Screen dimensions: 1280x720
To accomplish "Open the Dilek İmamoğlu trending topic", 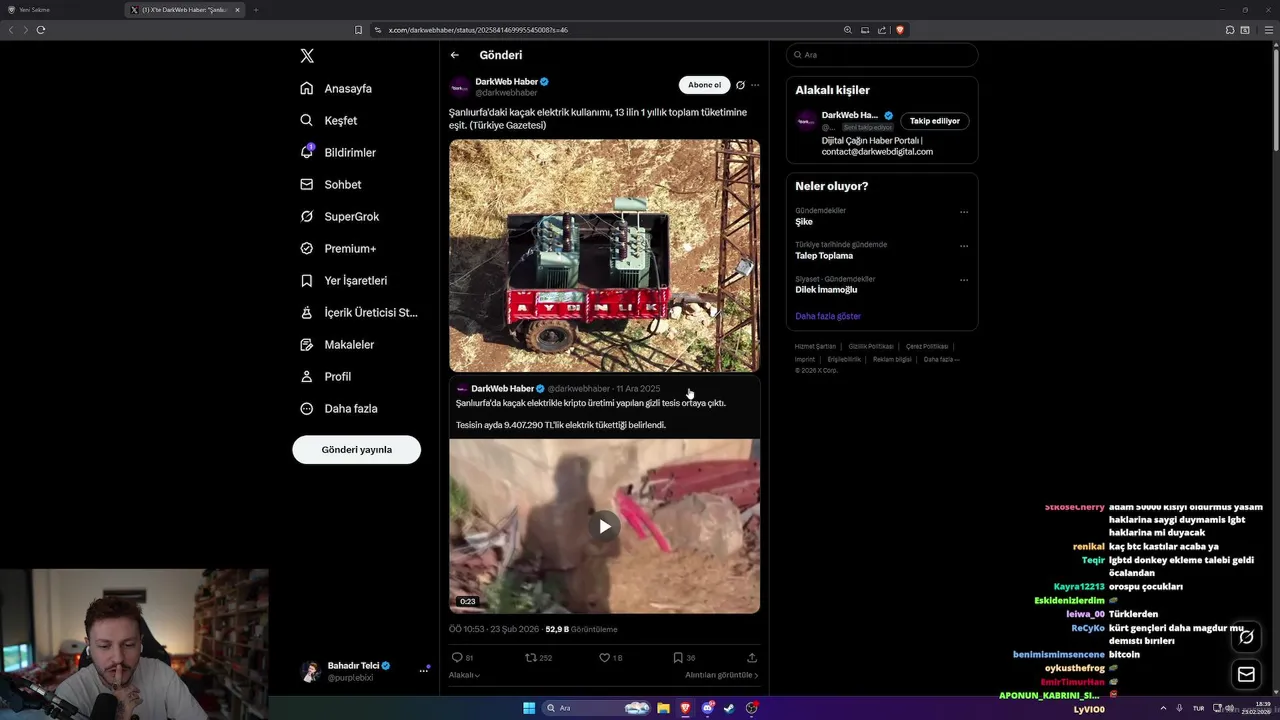I will click(826, 290).
